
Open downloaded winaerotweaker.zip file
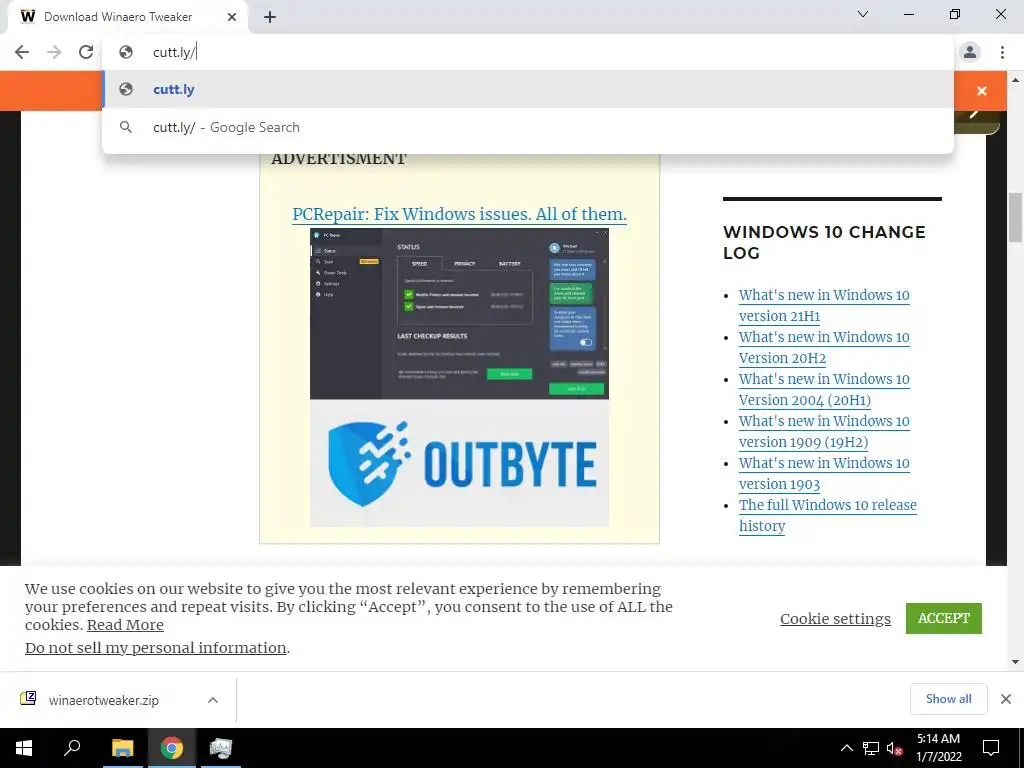[103, 700]
